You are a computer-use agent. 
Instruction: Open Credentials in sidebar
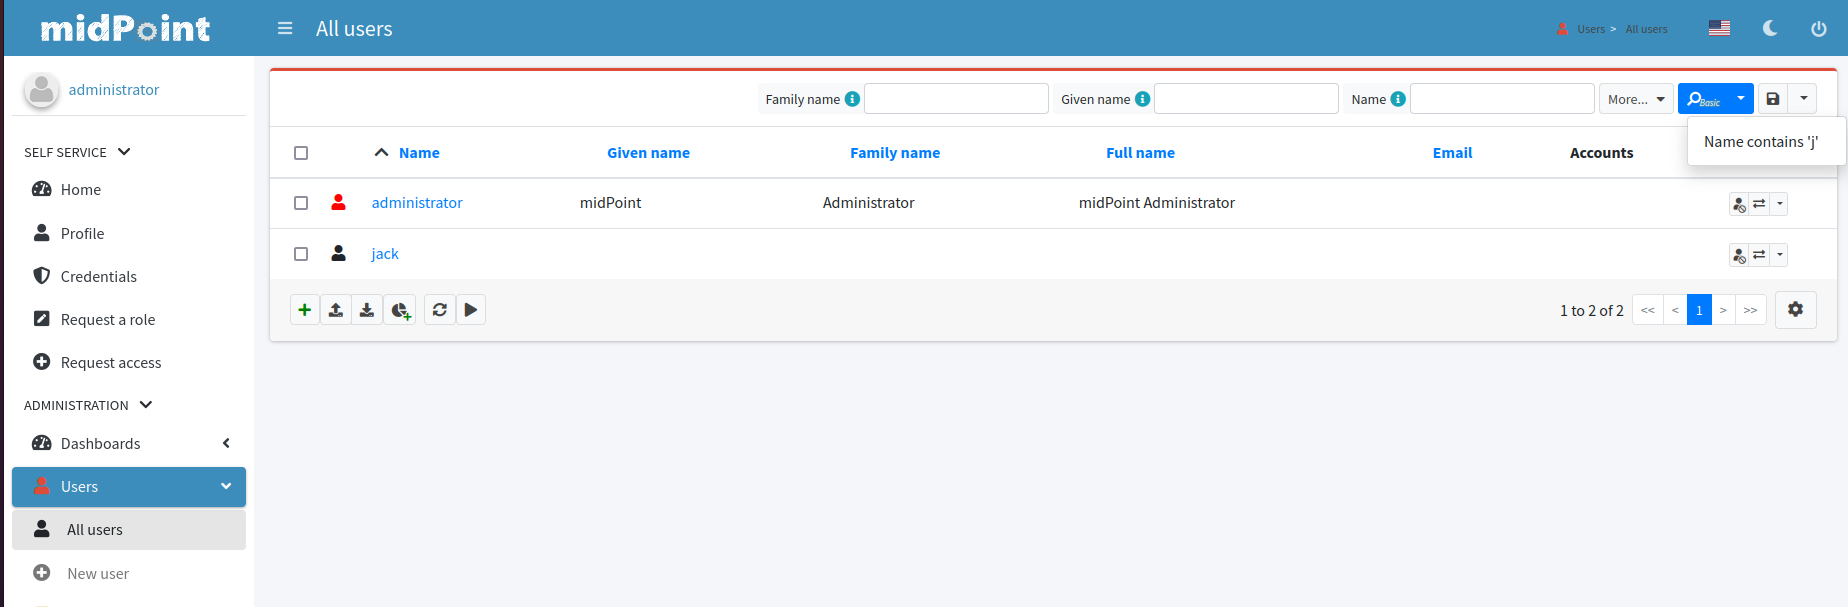click(x=129, y=276)
